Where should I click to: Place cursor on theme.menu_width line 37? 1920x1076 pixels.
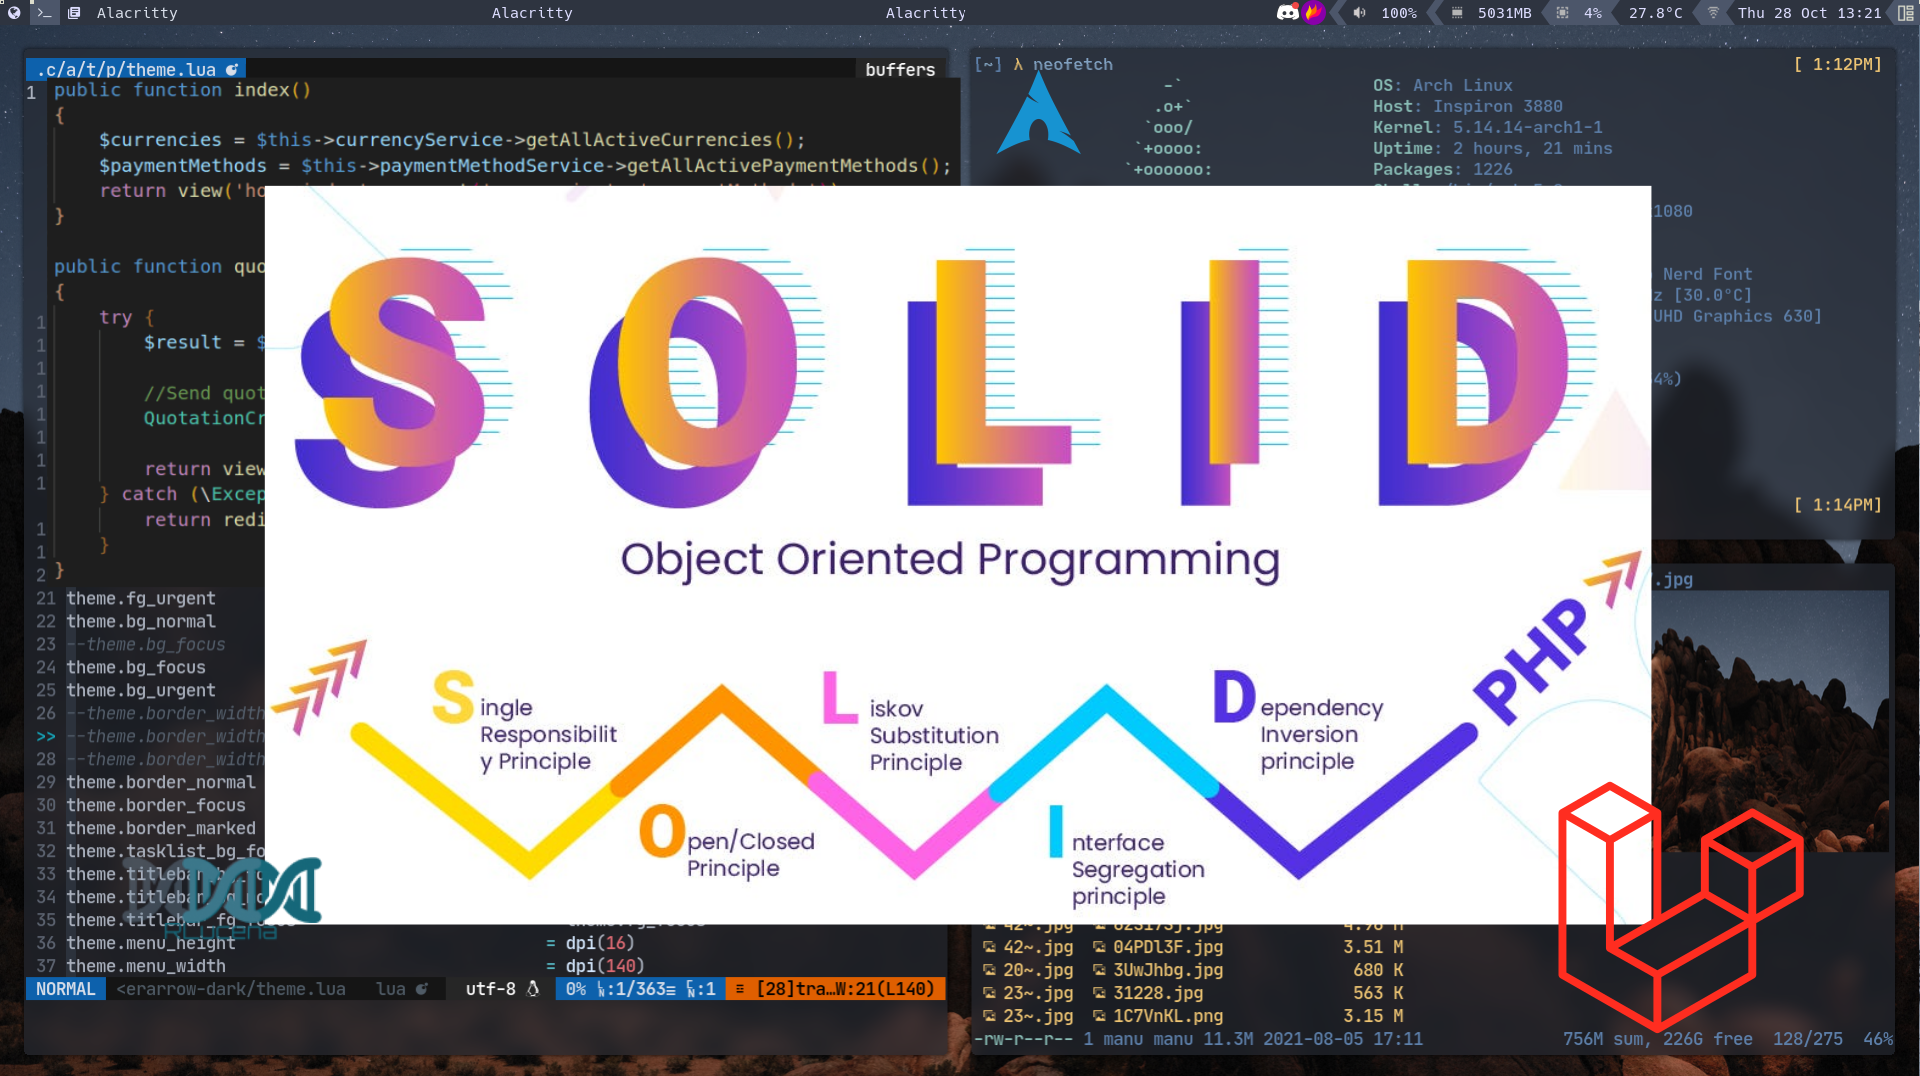(145, 967)
